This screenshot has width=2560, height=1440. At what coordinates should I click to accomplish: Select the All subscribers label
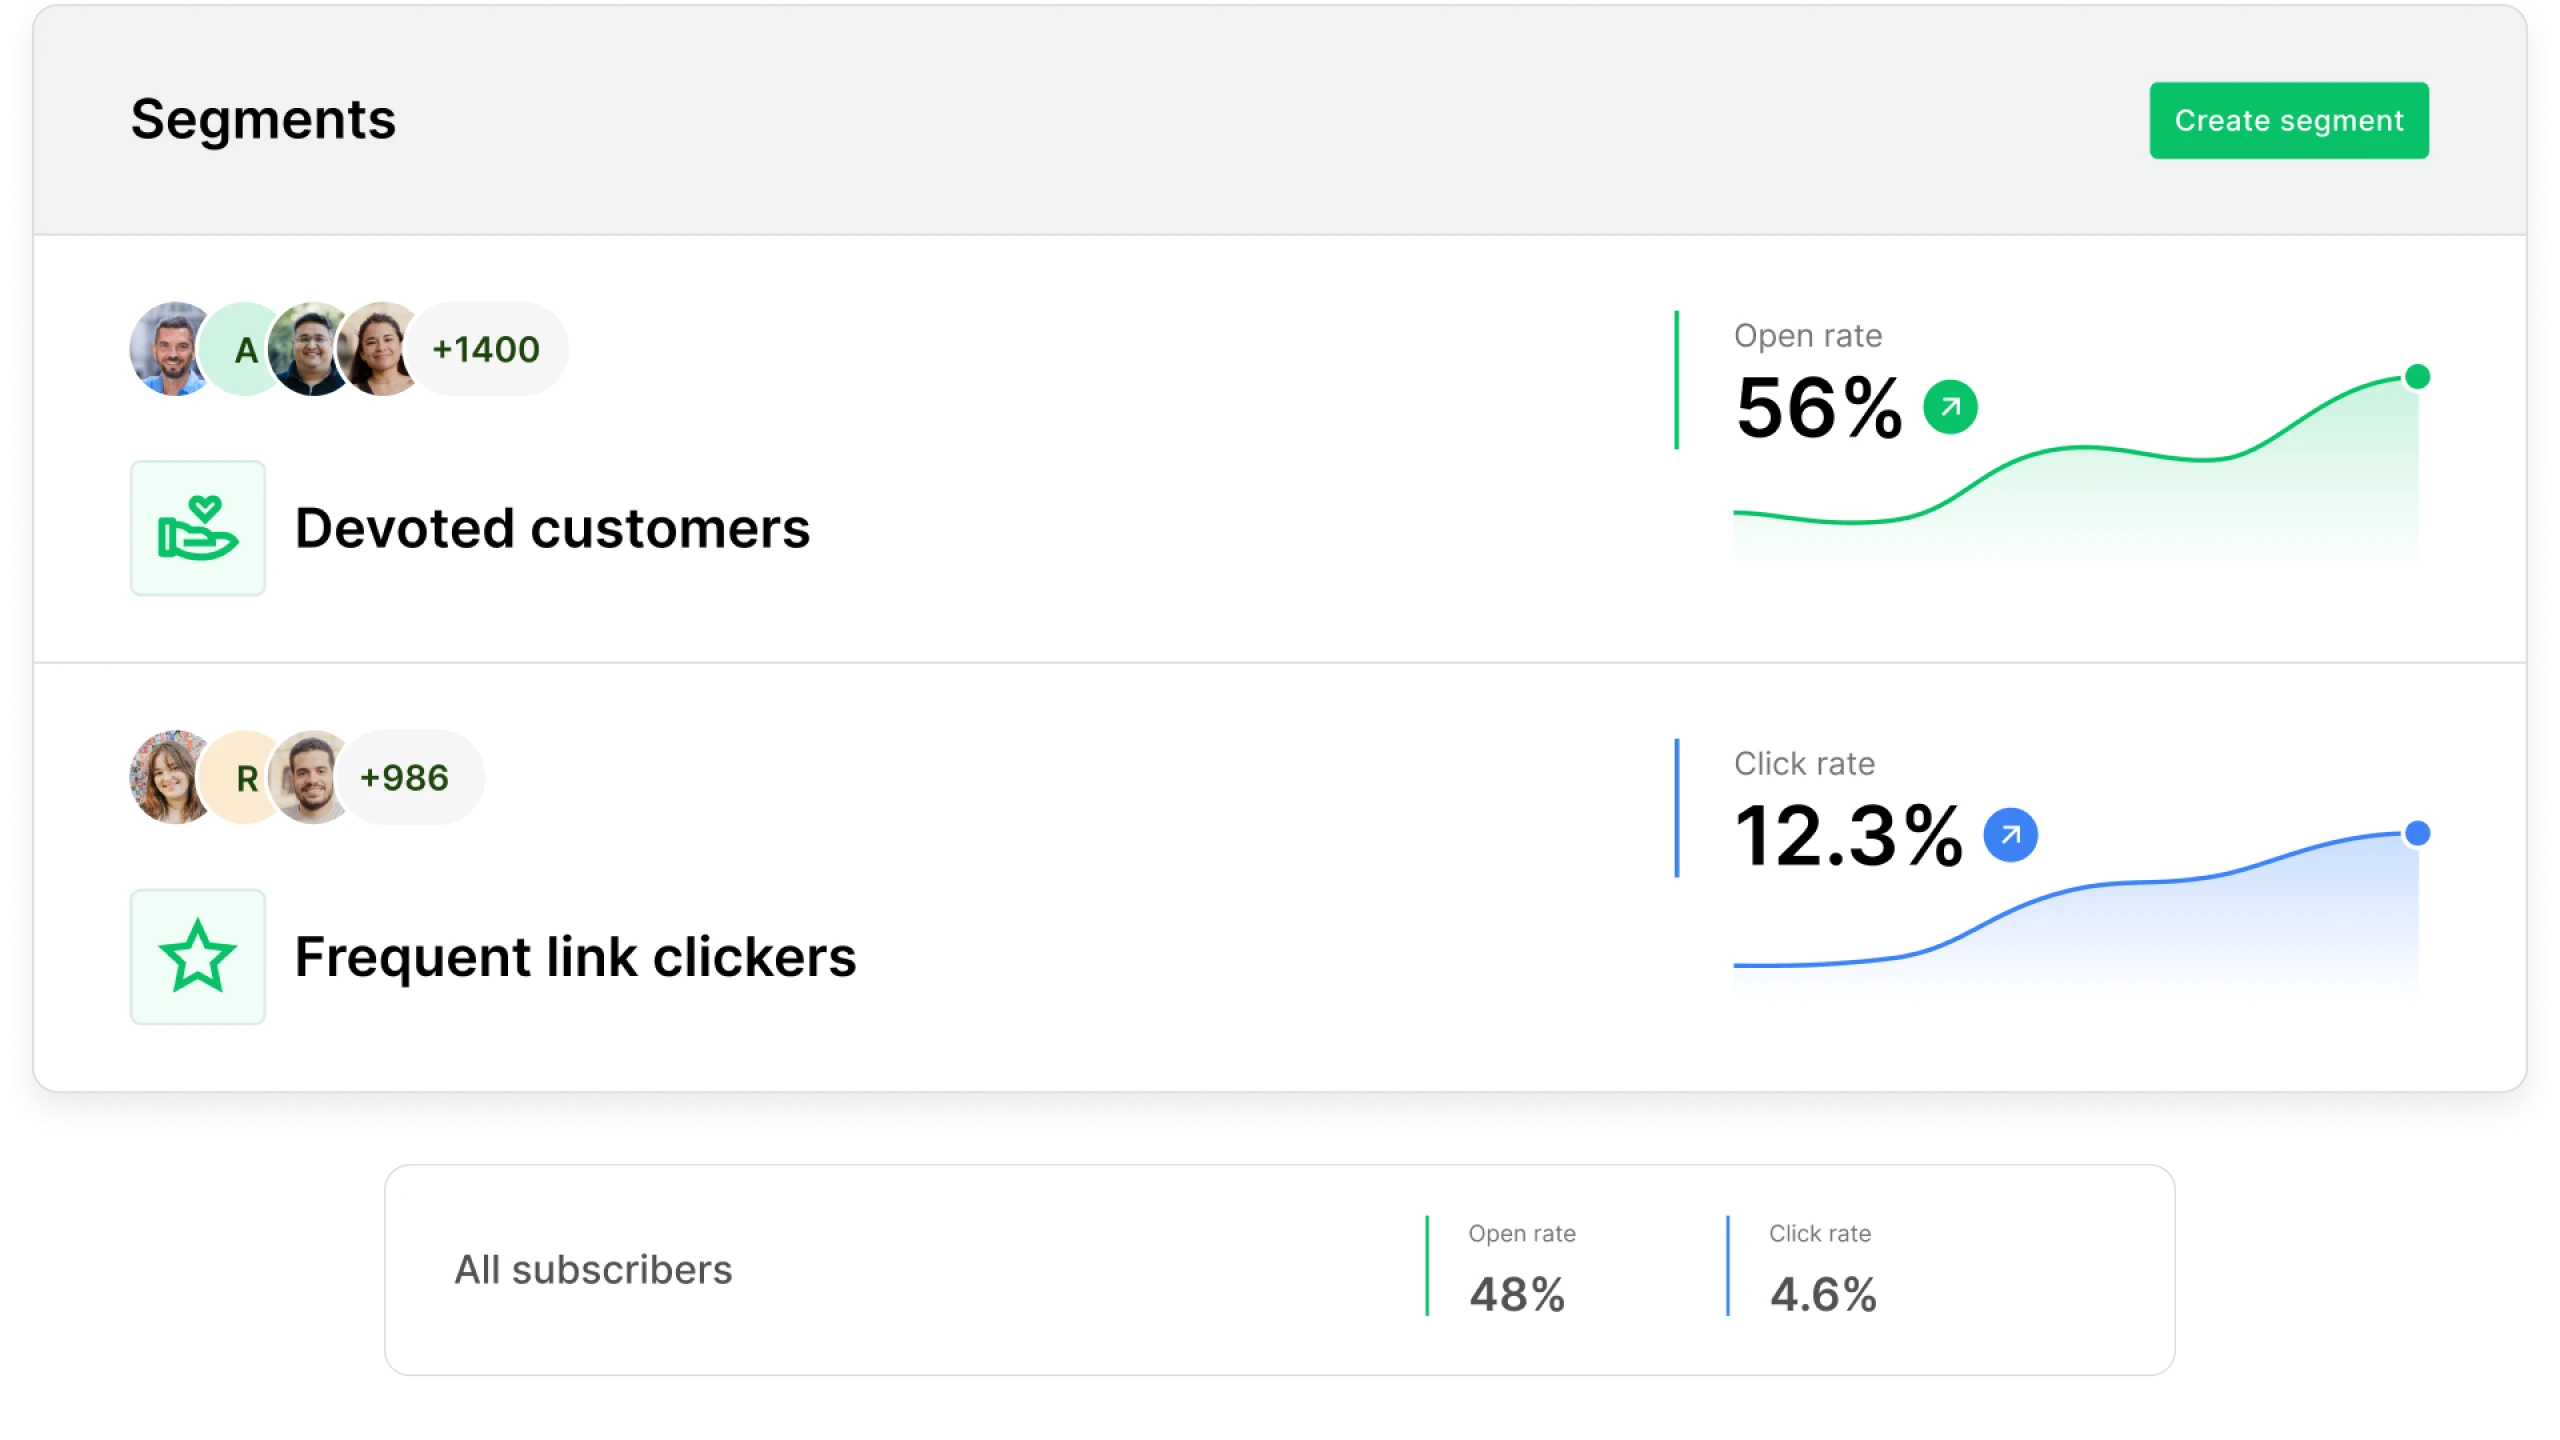tap(593, 1270)
